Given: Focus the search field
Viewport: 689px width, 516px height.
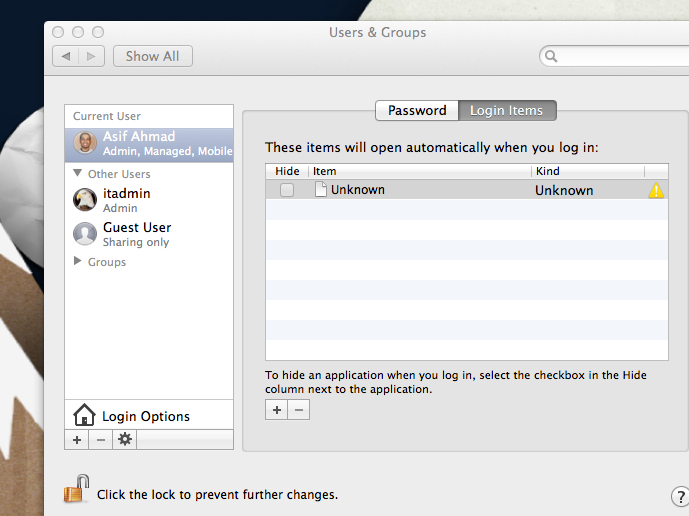Looking at the screenshot, I should [615, 56].
